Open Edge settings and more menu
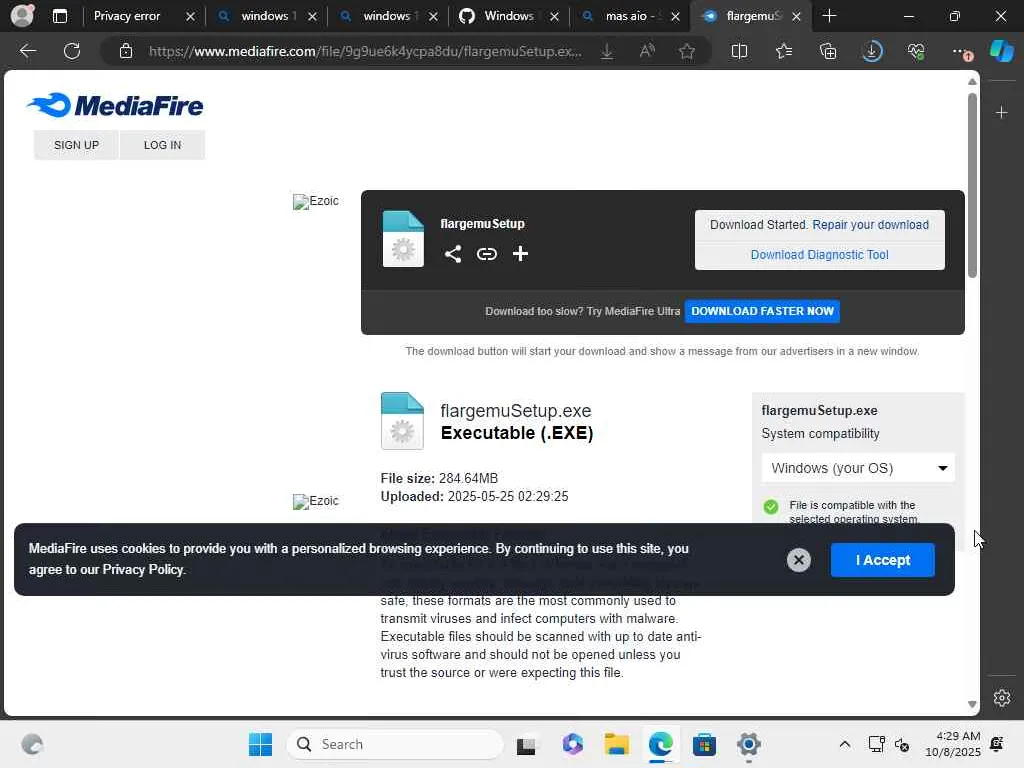This screenshot has width=1024, height=768. (961, 51)
